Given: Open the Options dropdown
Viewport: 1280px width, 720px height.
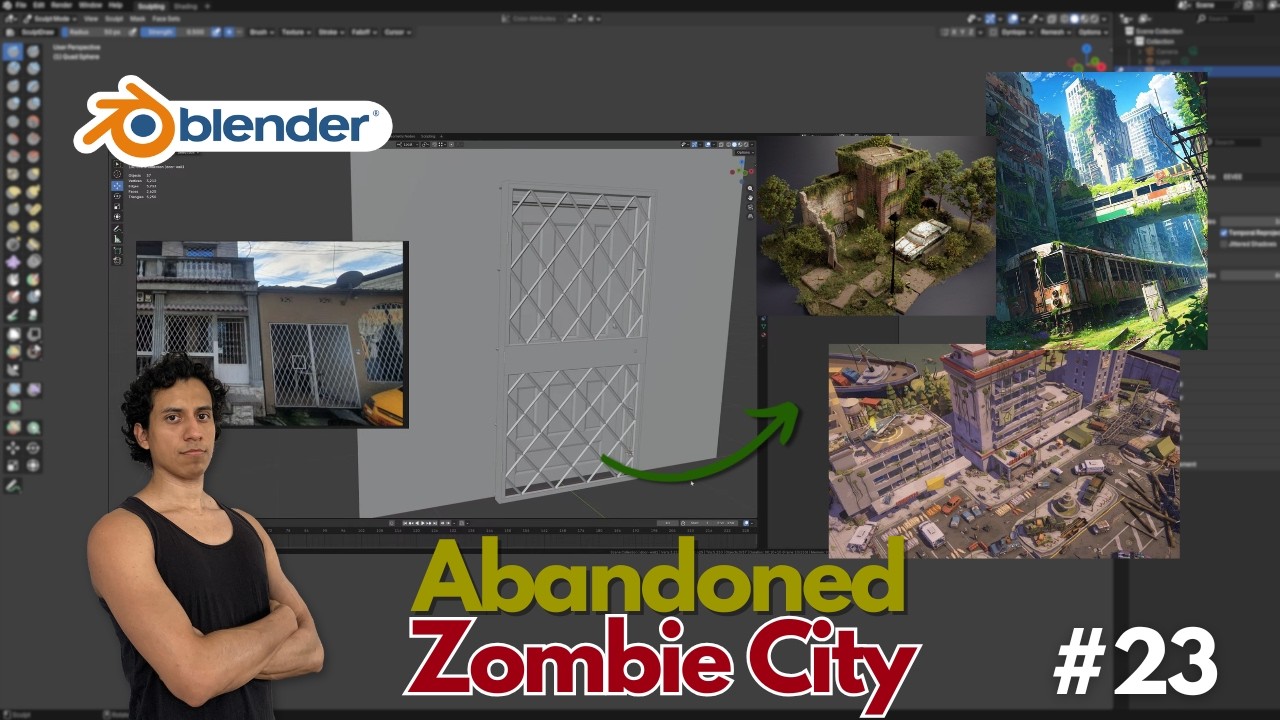Looking at the screenshot, I should pyautogui.click(x=1093, y=32).
